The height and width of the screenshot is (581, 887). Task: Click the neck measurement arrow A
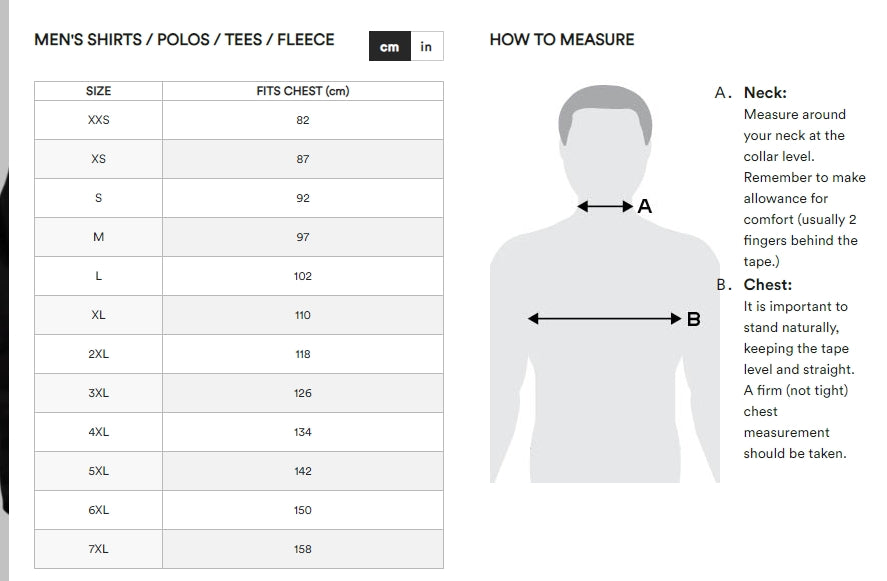tap(605, 206)
